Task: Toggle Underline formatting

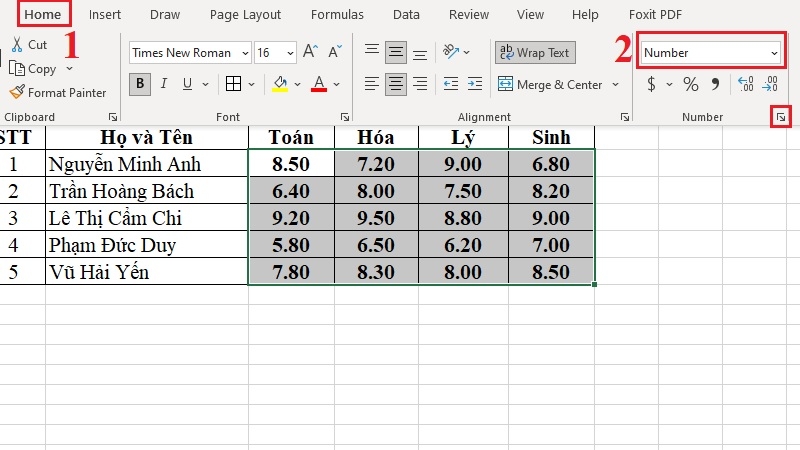Action: [187, 83]
